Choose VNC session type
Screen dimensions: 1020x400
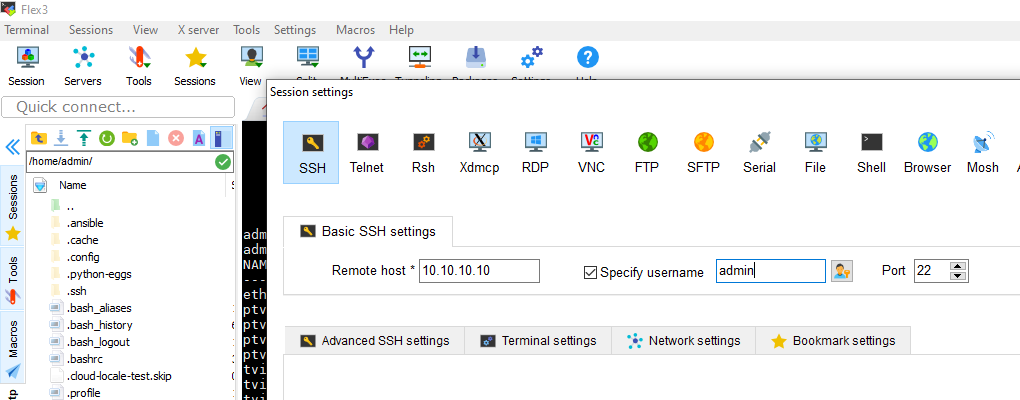[591, 152]
